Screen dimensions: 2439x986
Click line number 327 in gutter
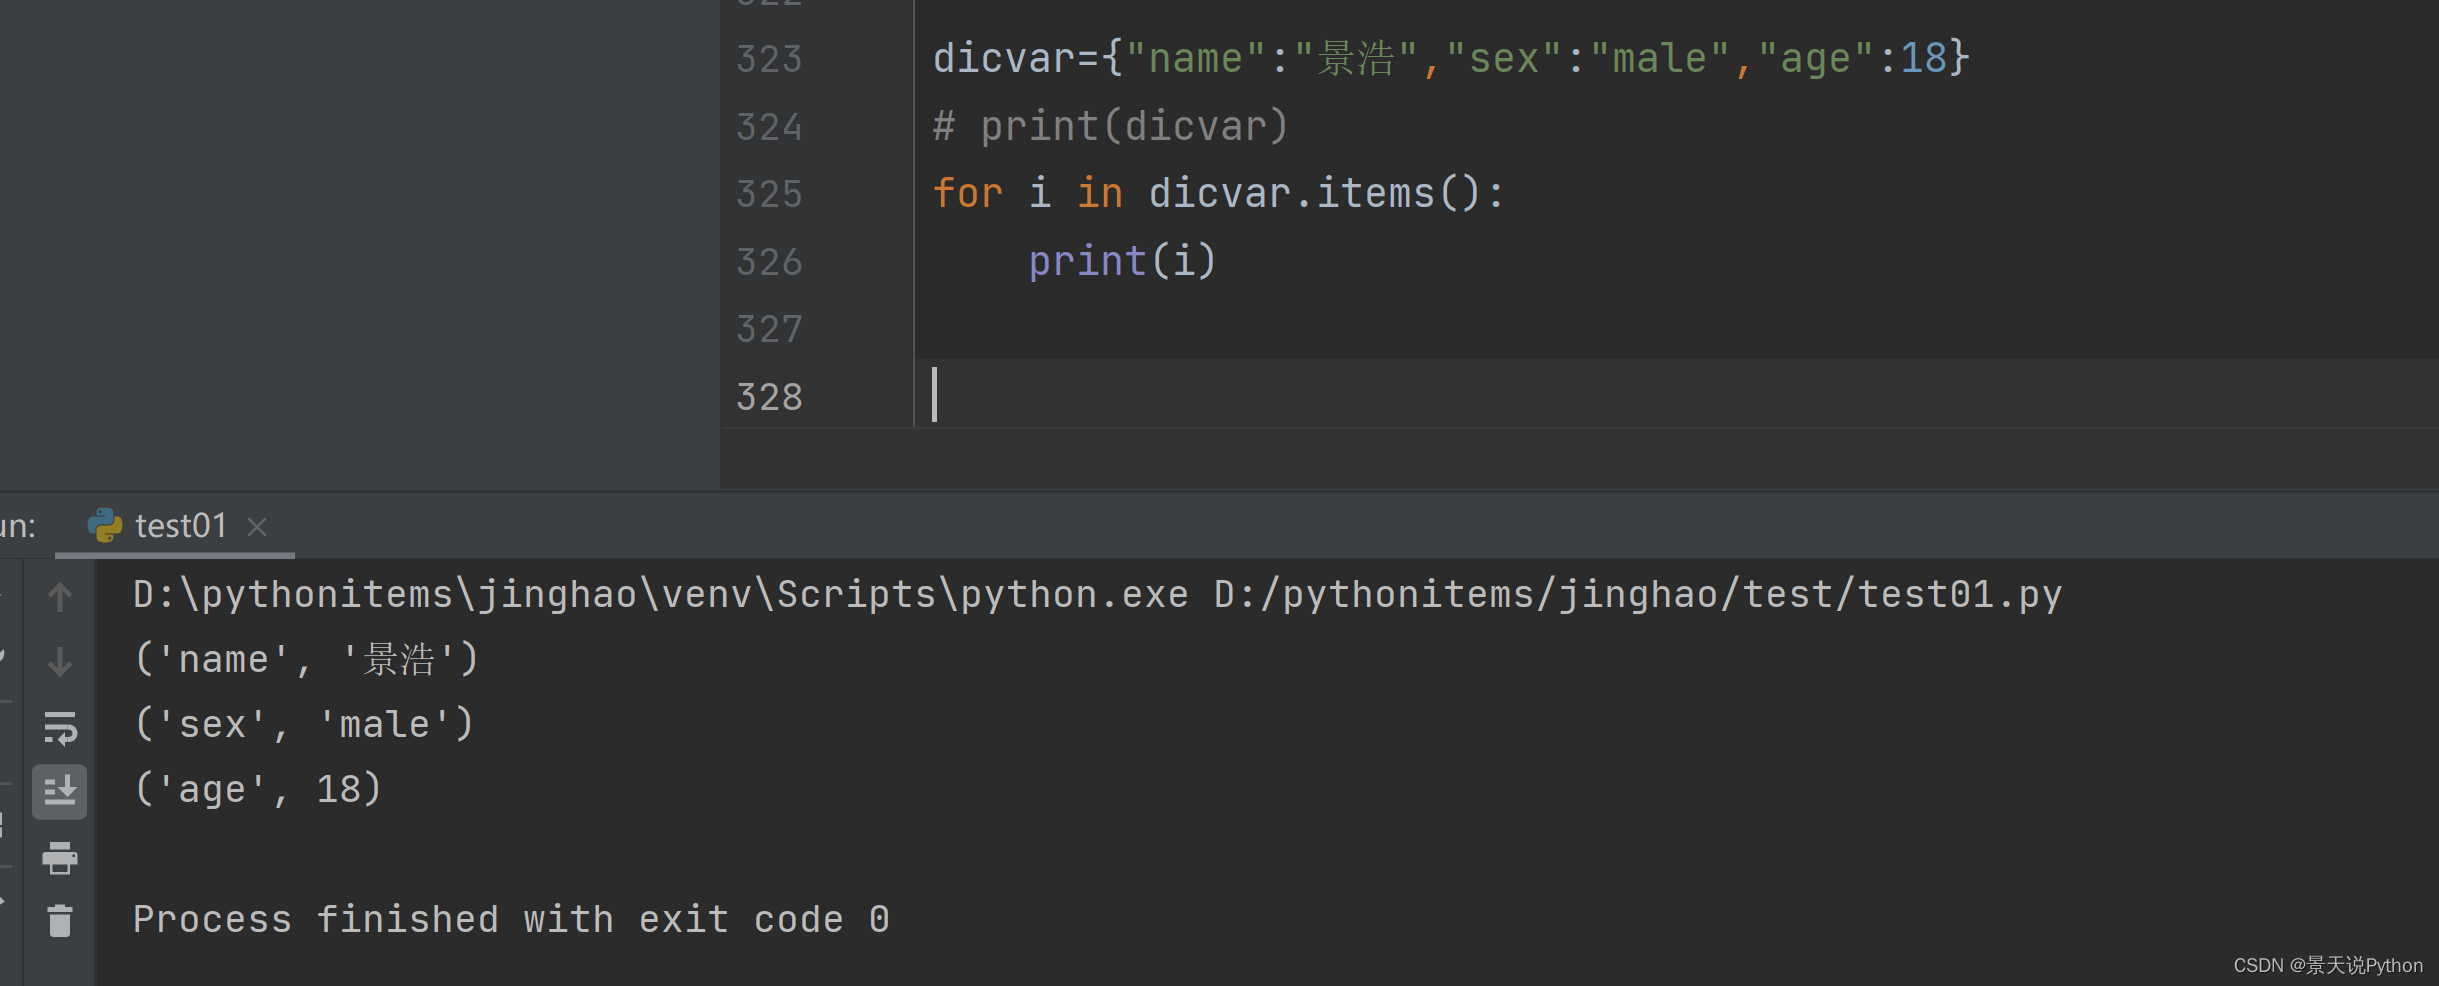769,329
